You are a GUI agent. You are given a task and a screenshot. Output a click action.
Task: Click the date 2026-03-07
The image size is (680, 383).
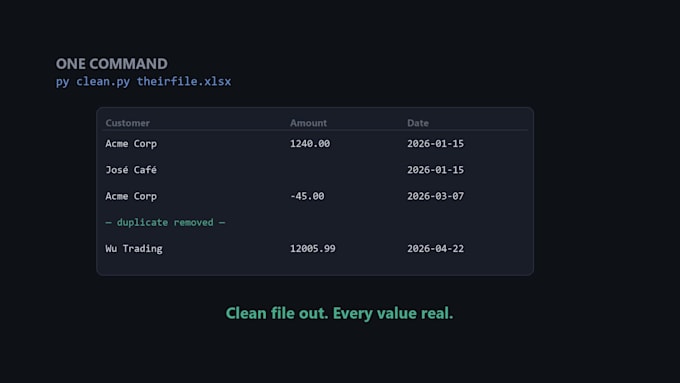coord(435,196)
